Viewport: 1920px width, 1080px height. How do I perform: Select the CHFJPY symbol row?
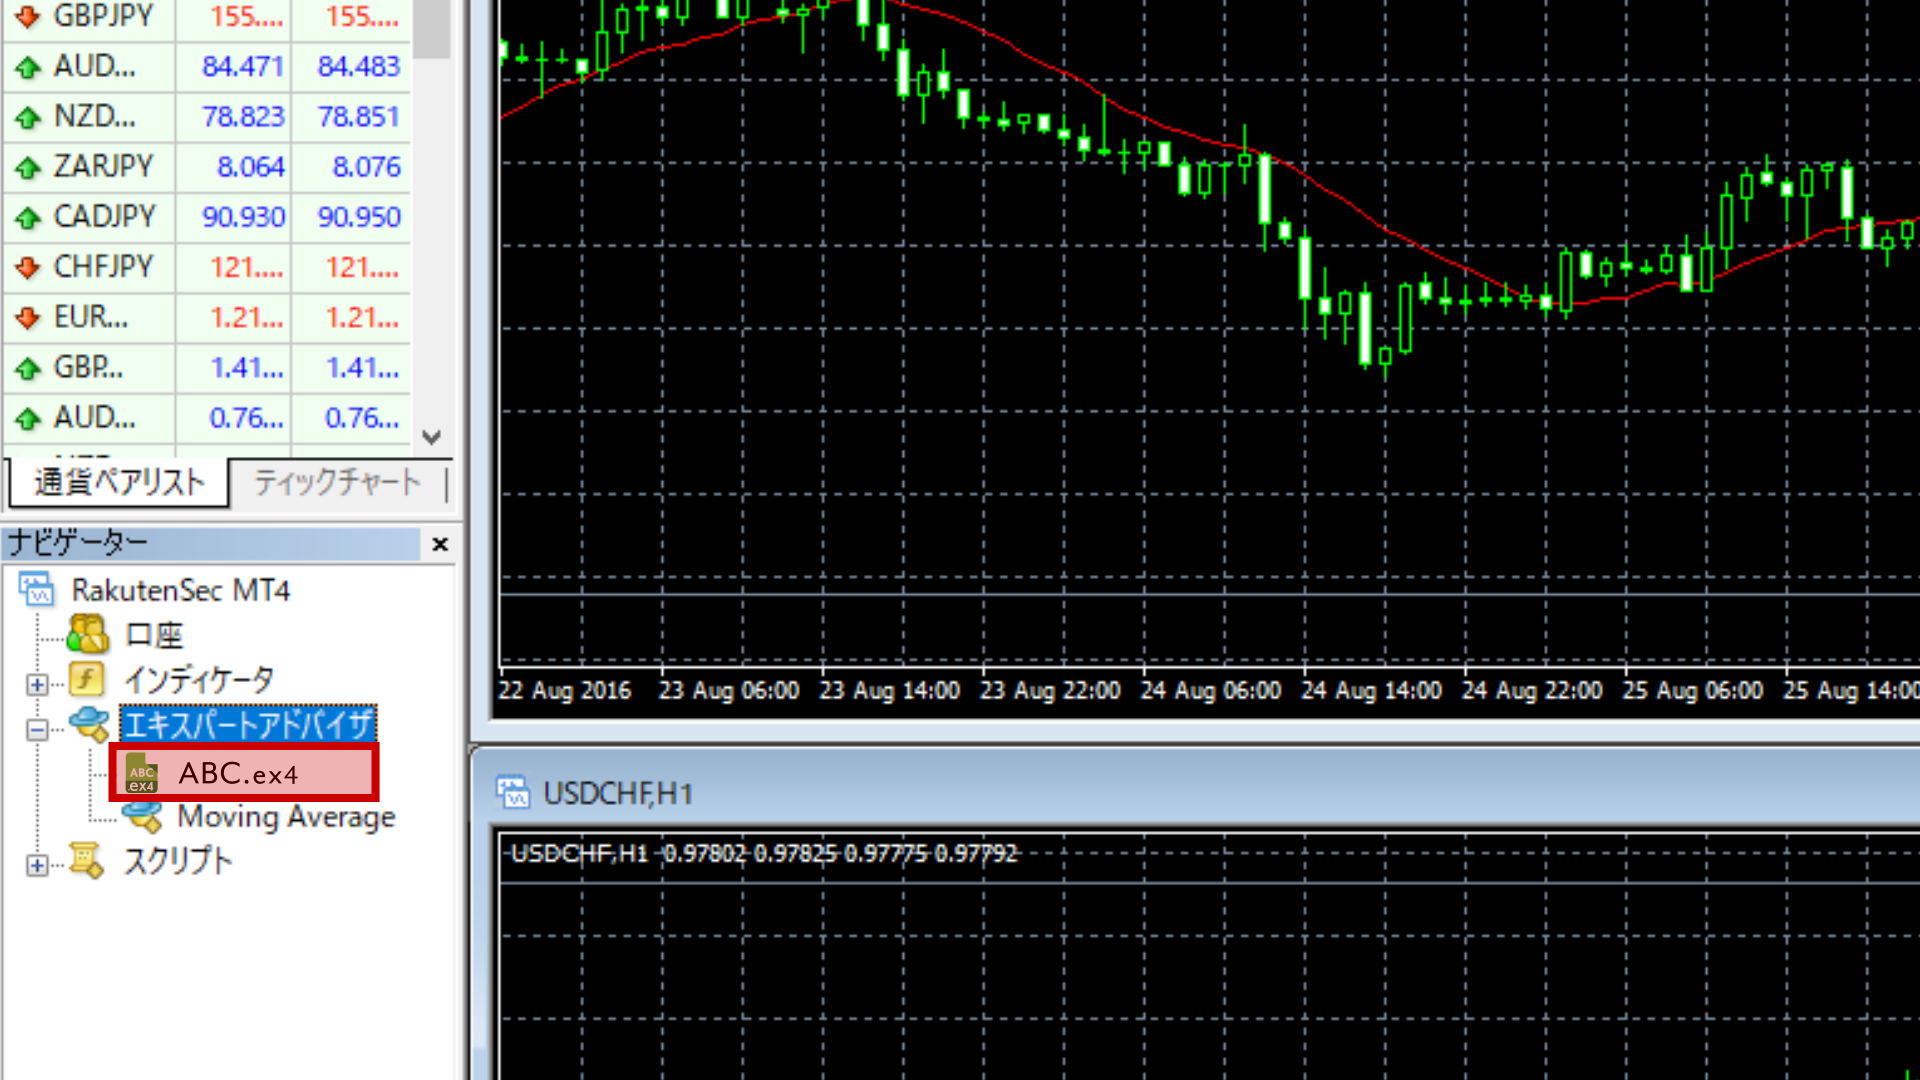[207, 267]
